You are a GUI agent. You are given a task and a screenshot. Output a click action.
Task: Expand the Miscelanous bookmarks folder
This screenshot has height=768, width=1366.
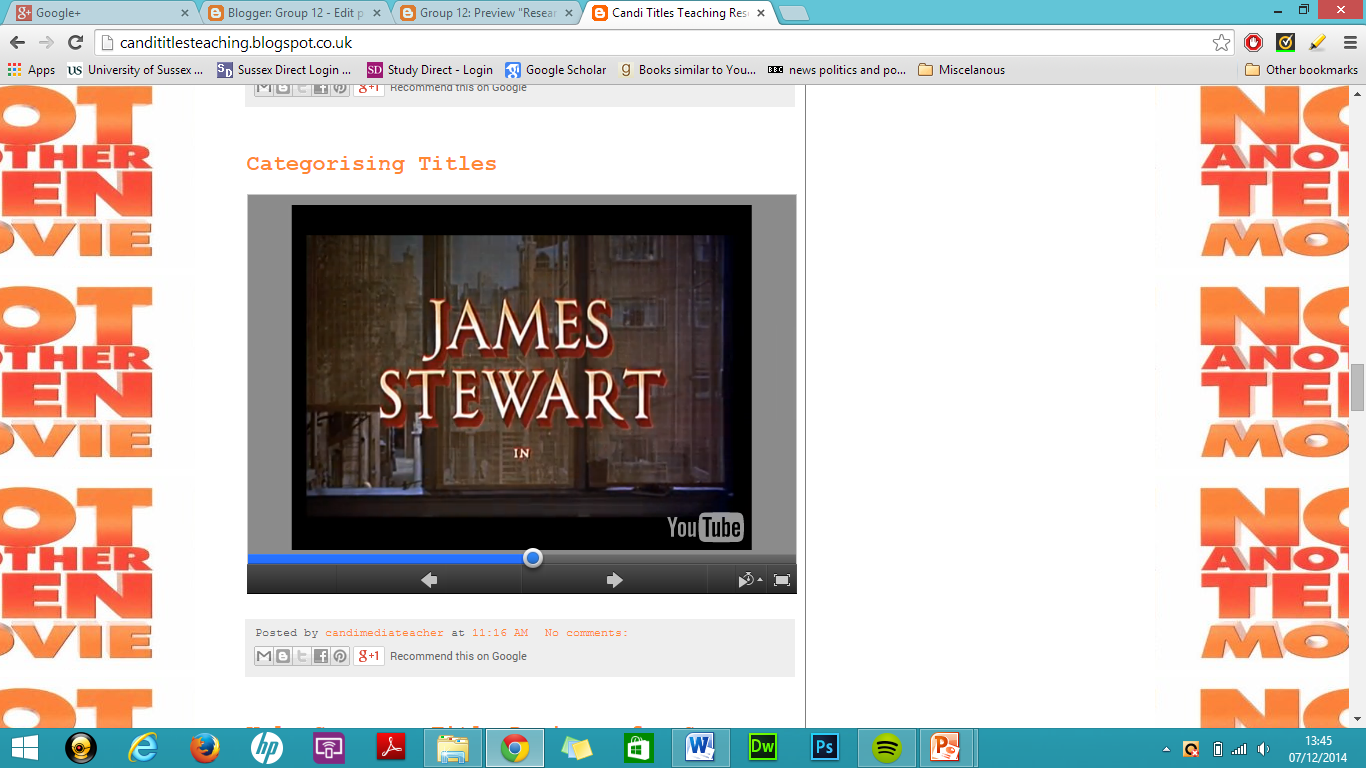click(x=961, y=70)
